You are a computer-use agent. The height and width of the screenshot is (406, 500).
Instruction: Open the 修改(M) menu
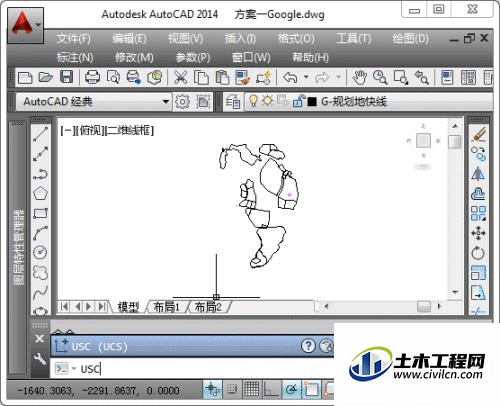(134, 57)
